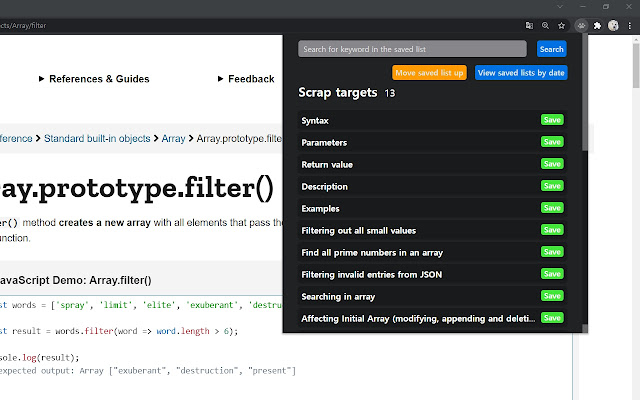Close the browser window
This screenshot has height=400, width=640.
pyautogui.click(x=629, y=7)
